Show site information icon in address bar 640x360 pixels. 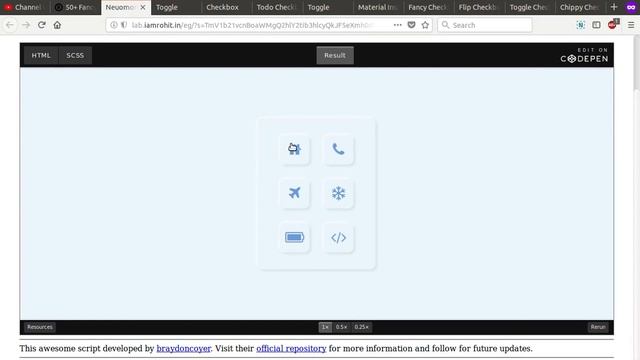coord(114,25)
